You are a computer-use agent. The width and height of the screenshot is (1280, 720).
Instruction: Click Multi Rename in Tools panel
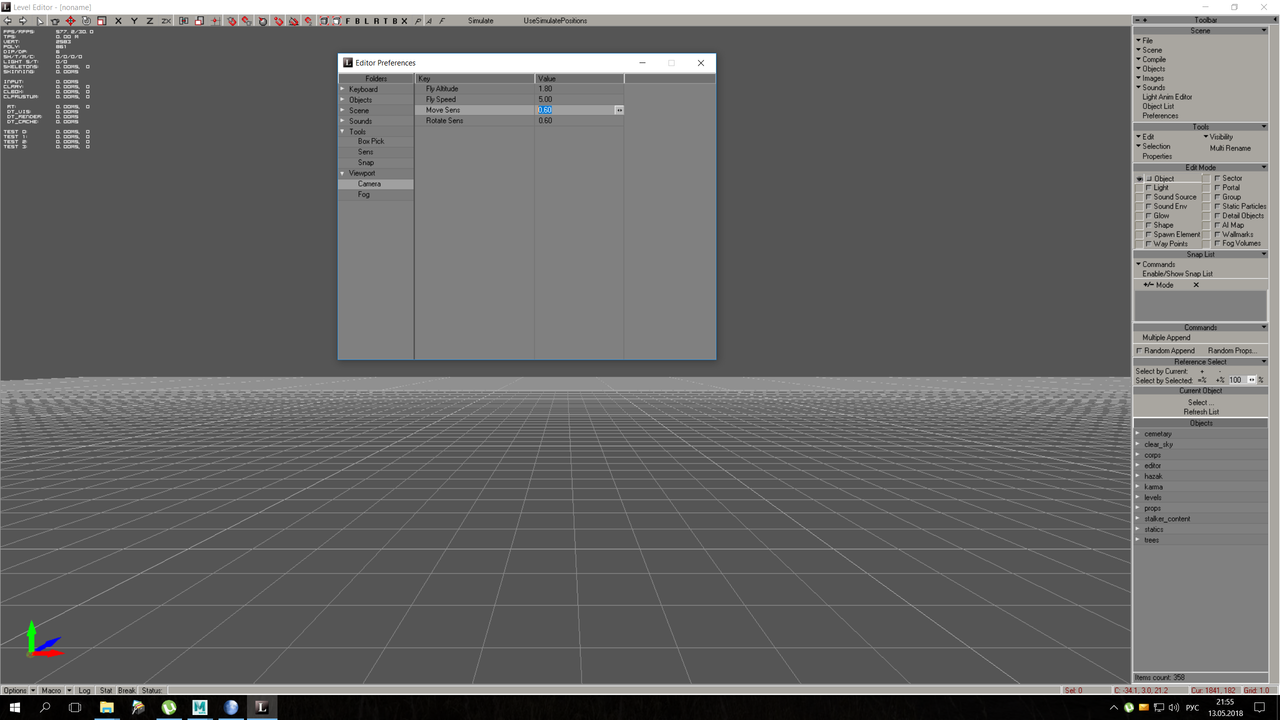tap(1230, 148)
